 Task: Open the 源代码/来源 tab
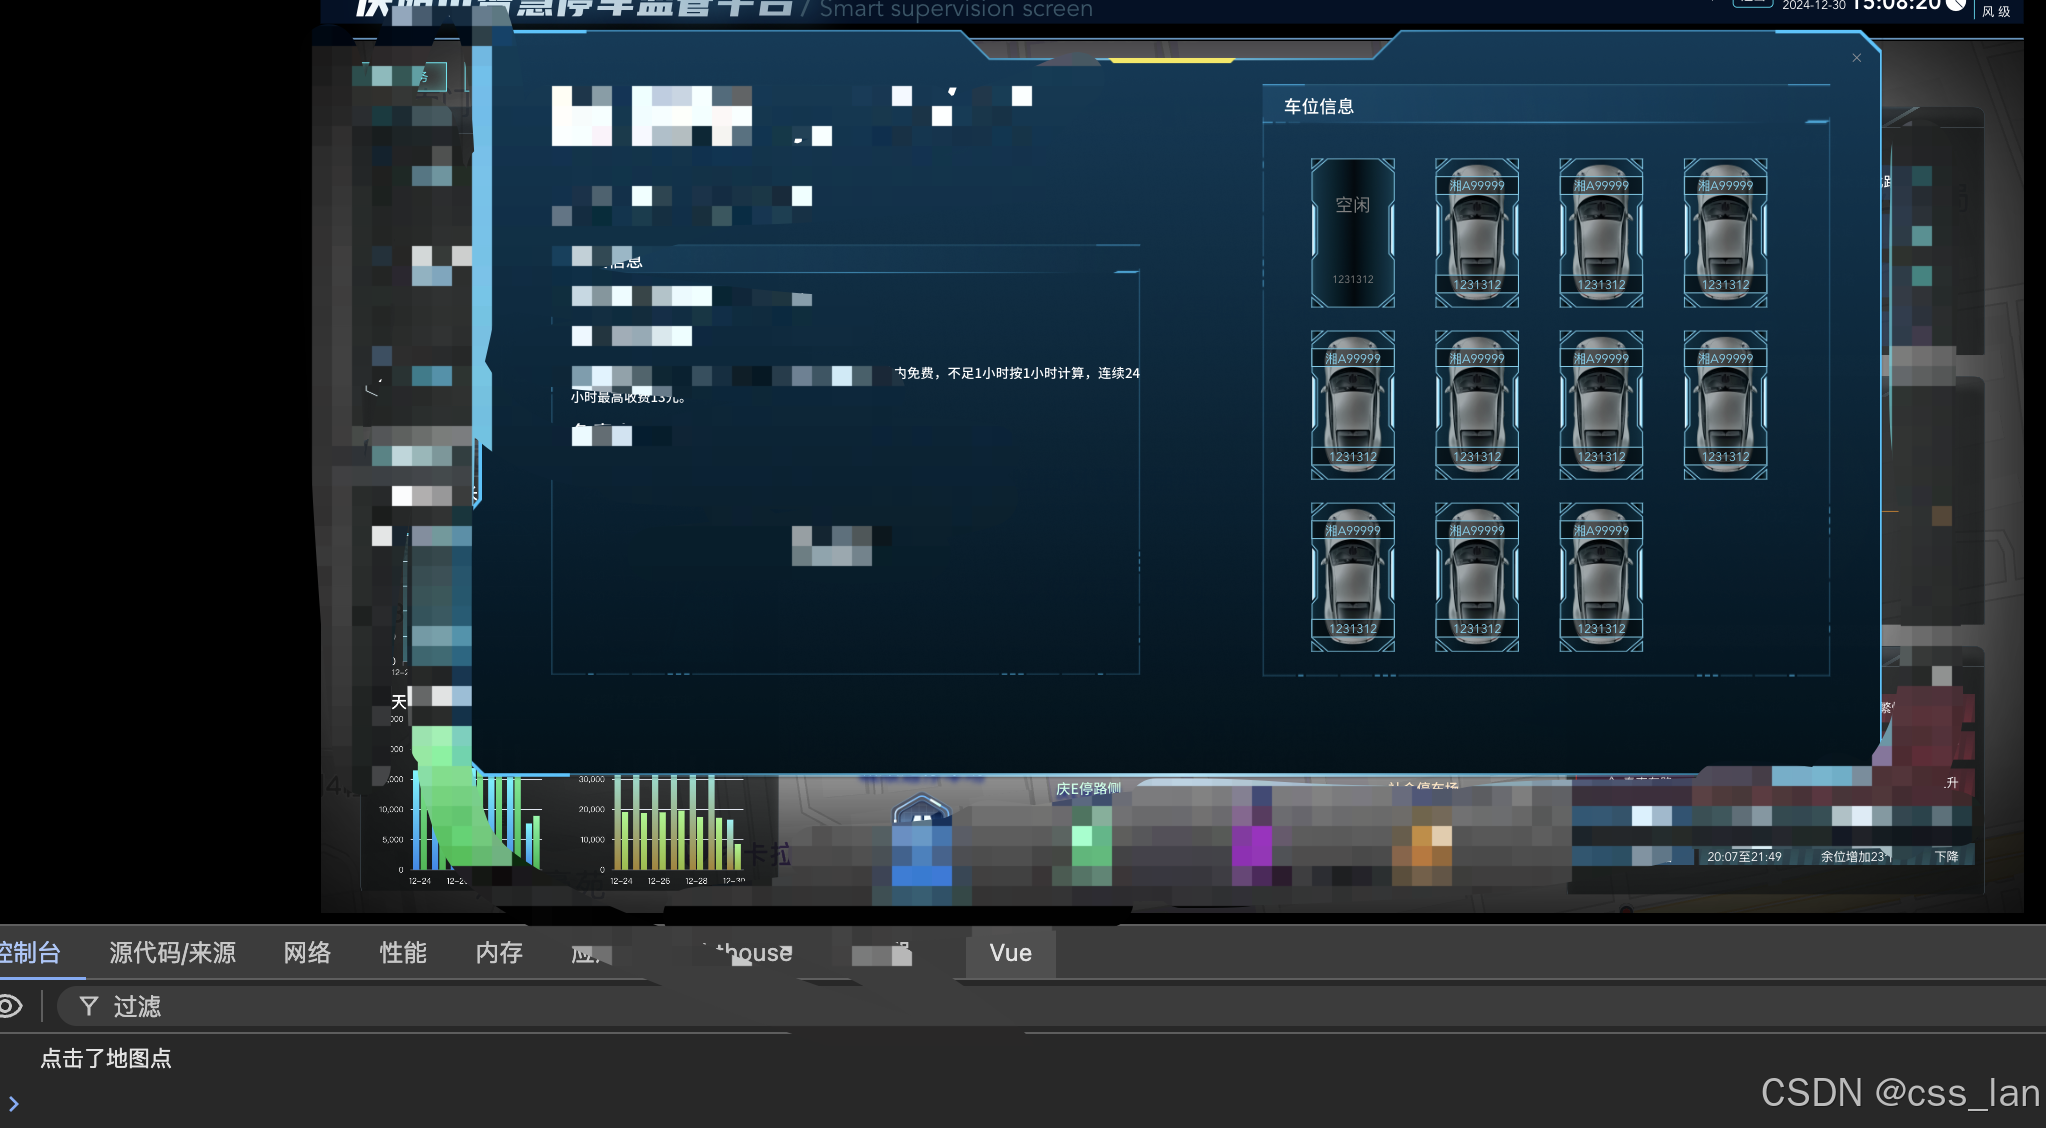pos(172,953)
